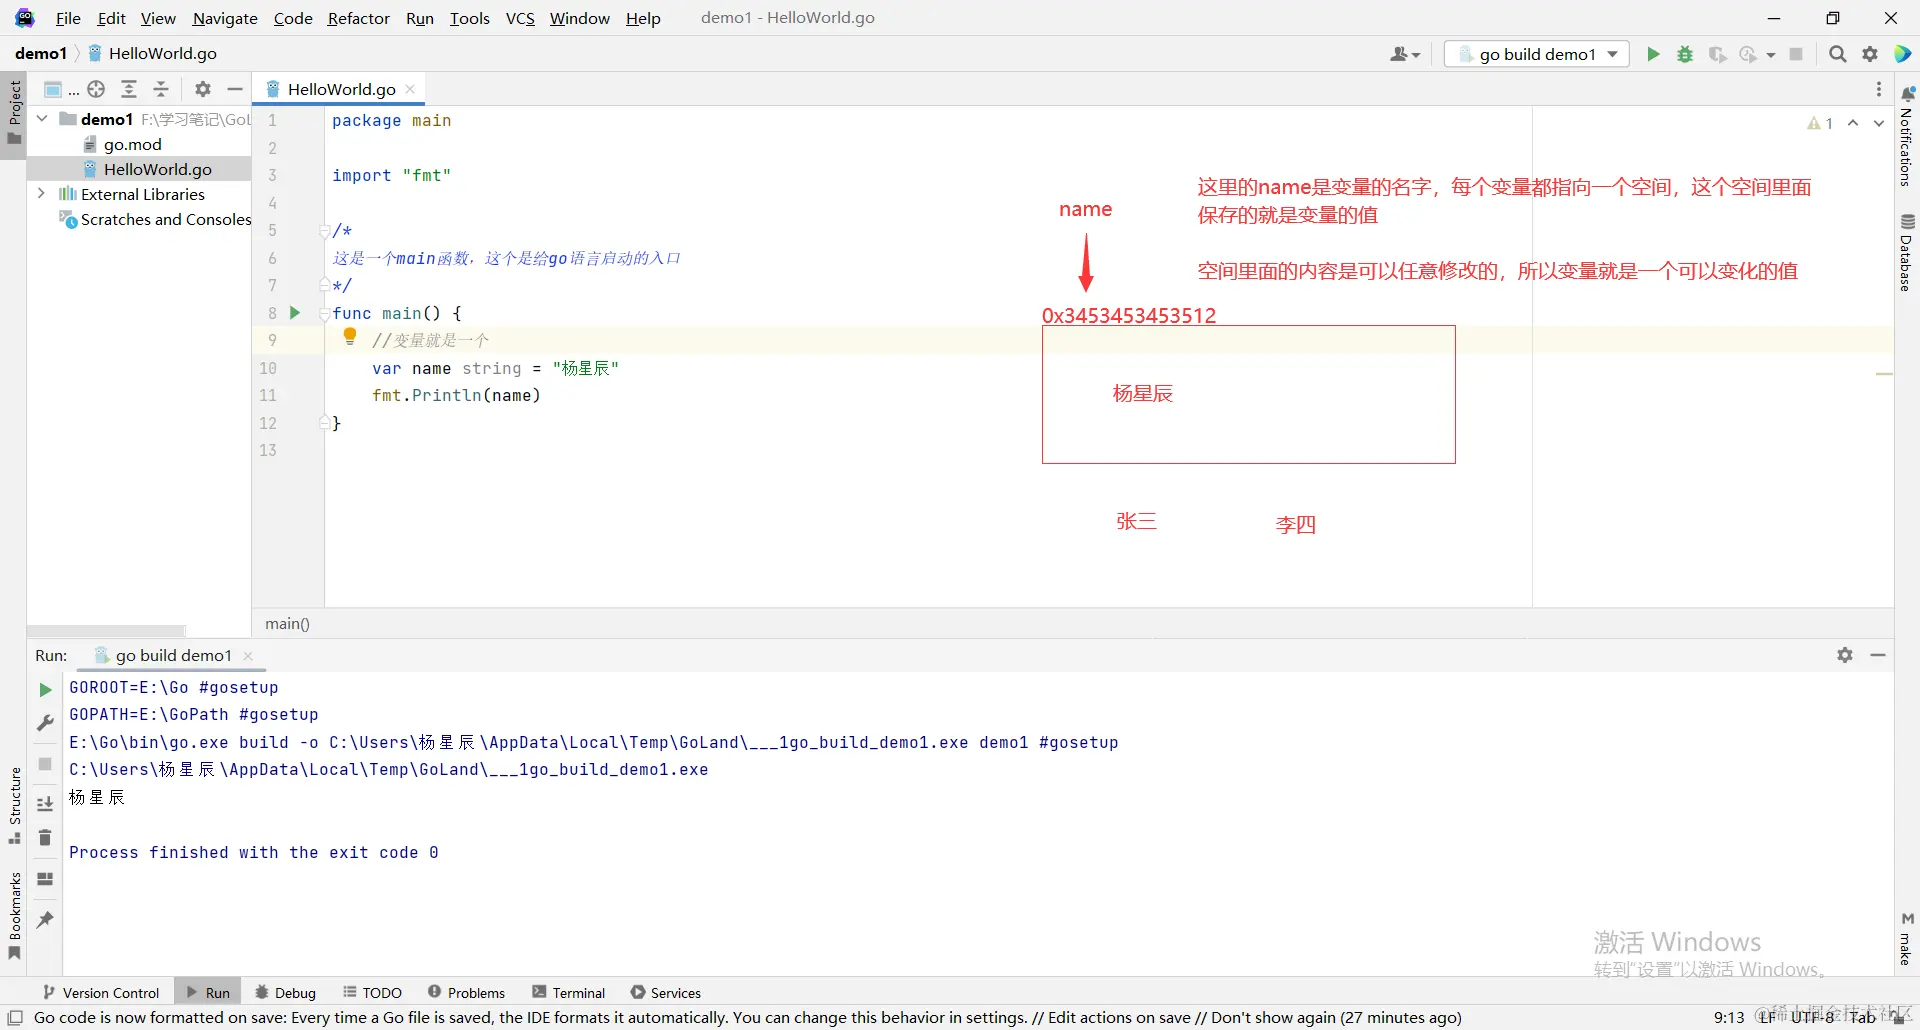
Task: Click the gutter run arrow beside func main
Action: click(295, 313)
